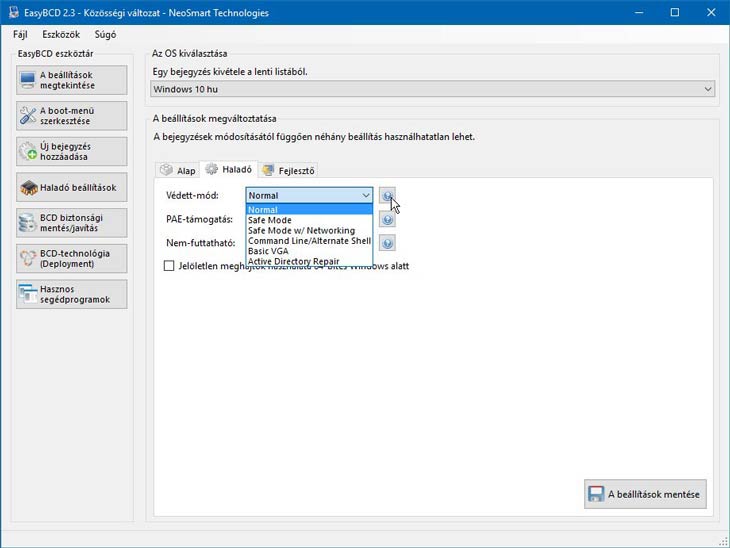Open BCD-technológia (Deployment) tool
The height and width of the screenshot is (548, 730).
click(x=72, y=258)
